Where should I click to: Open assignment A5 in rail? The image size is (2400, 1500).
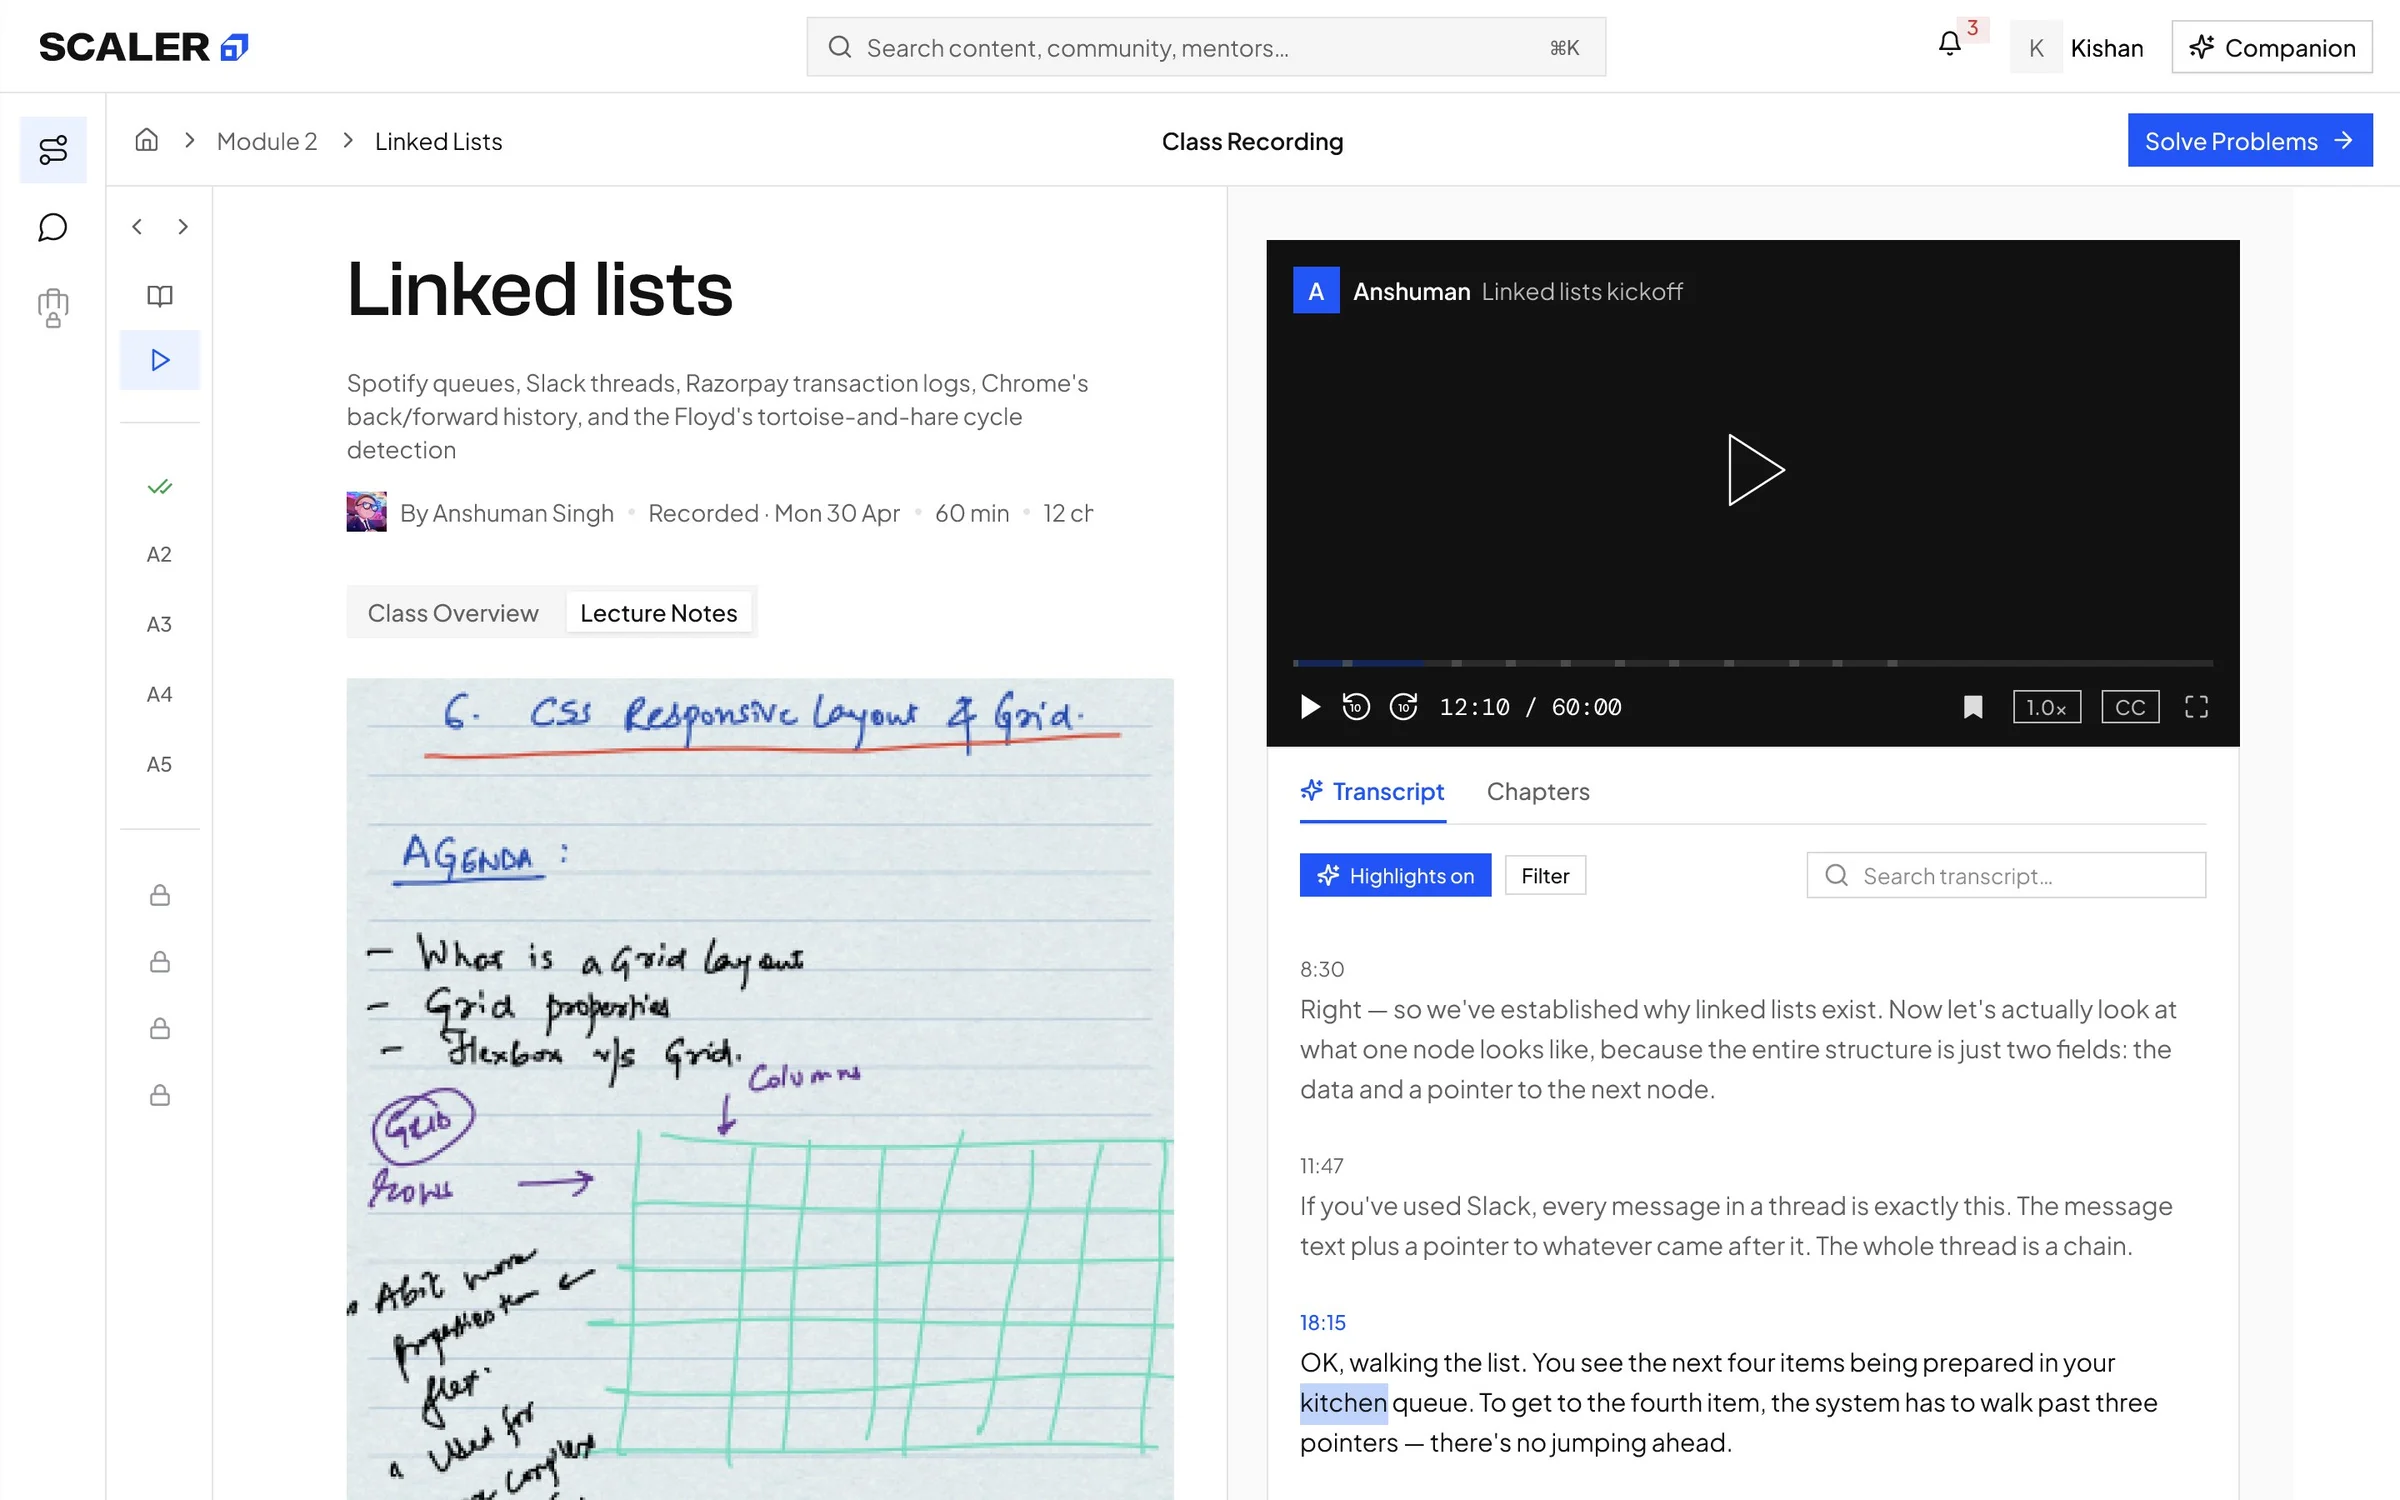pyautogui.click(x=160, y=764)
